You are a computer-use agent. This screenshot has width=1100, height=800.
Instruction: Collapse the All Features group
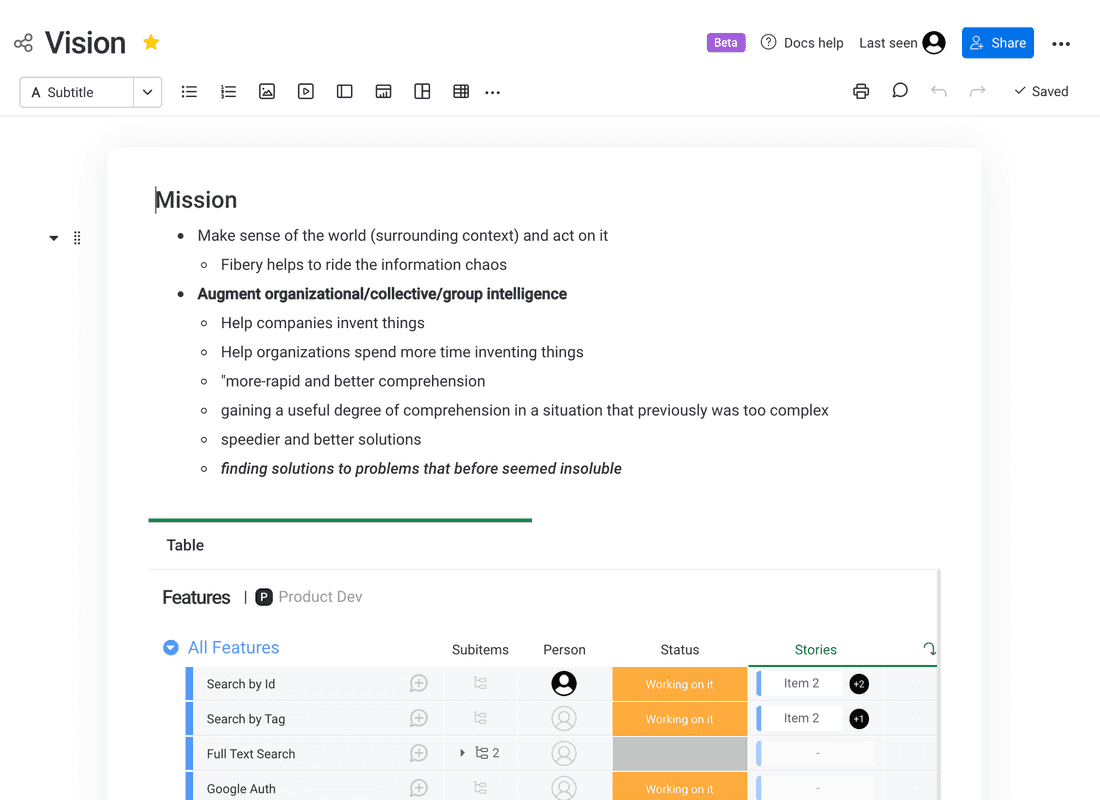tap(171, 648)
